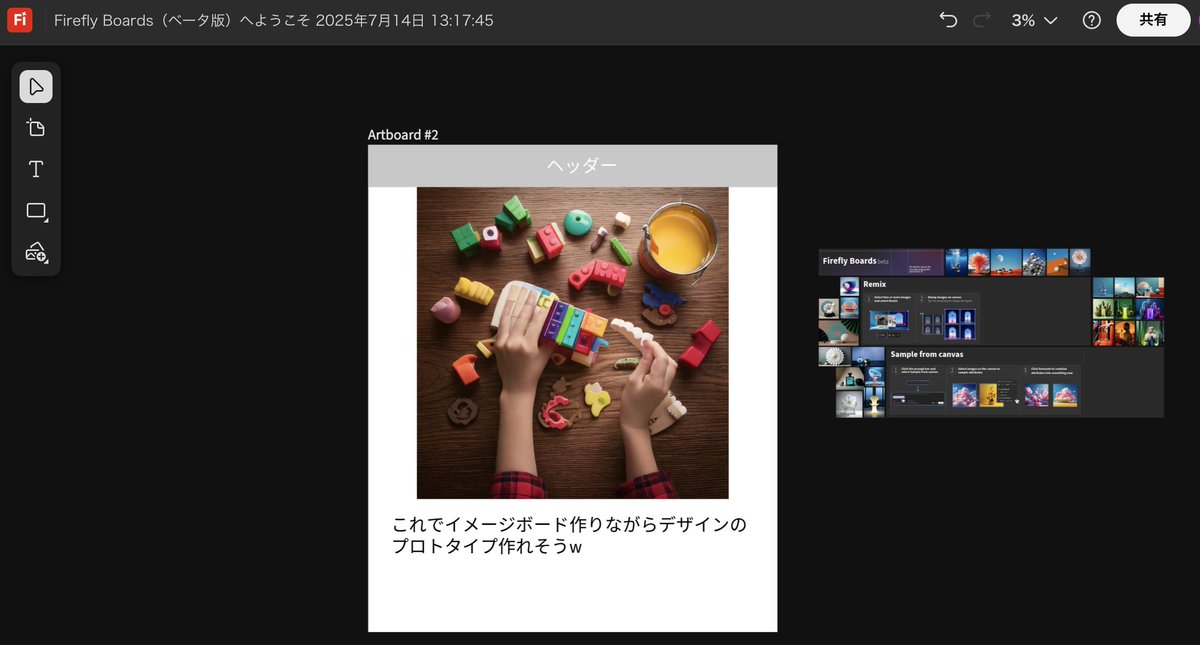Select the Sample from canvas panel
The height and width of the screenshot is (645, 1200).
(1025, 382)
